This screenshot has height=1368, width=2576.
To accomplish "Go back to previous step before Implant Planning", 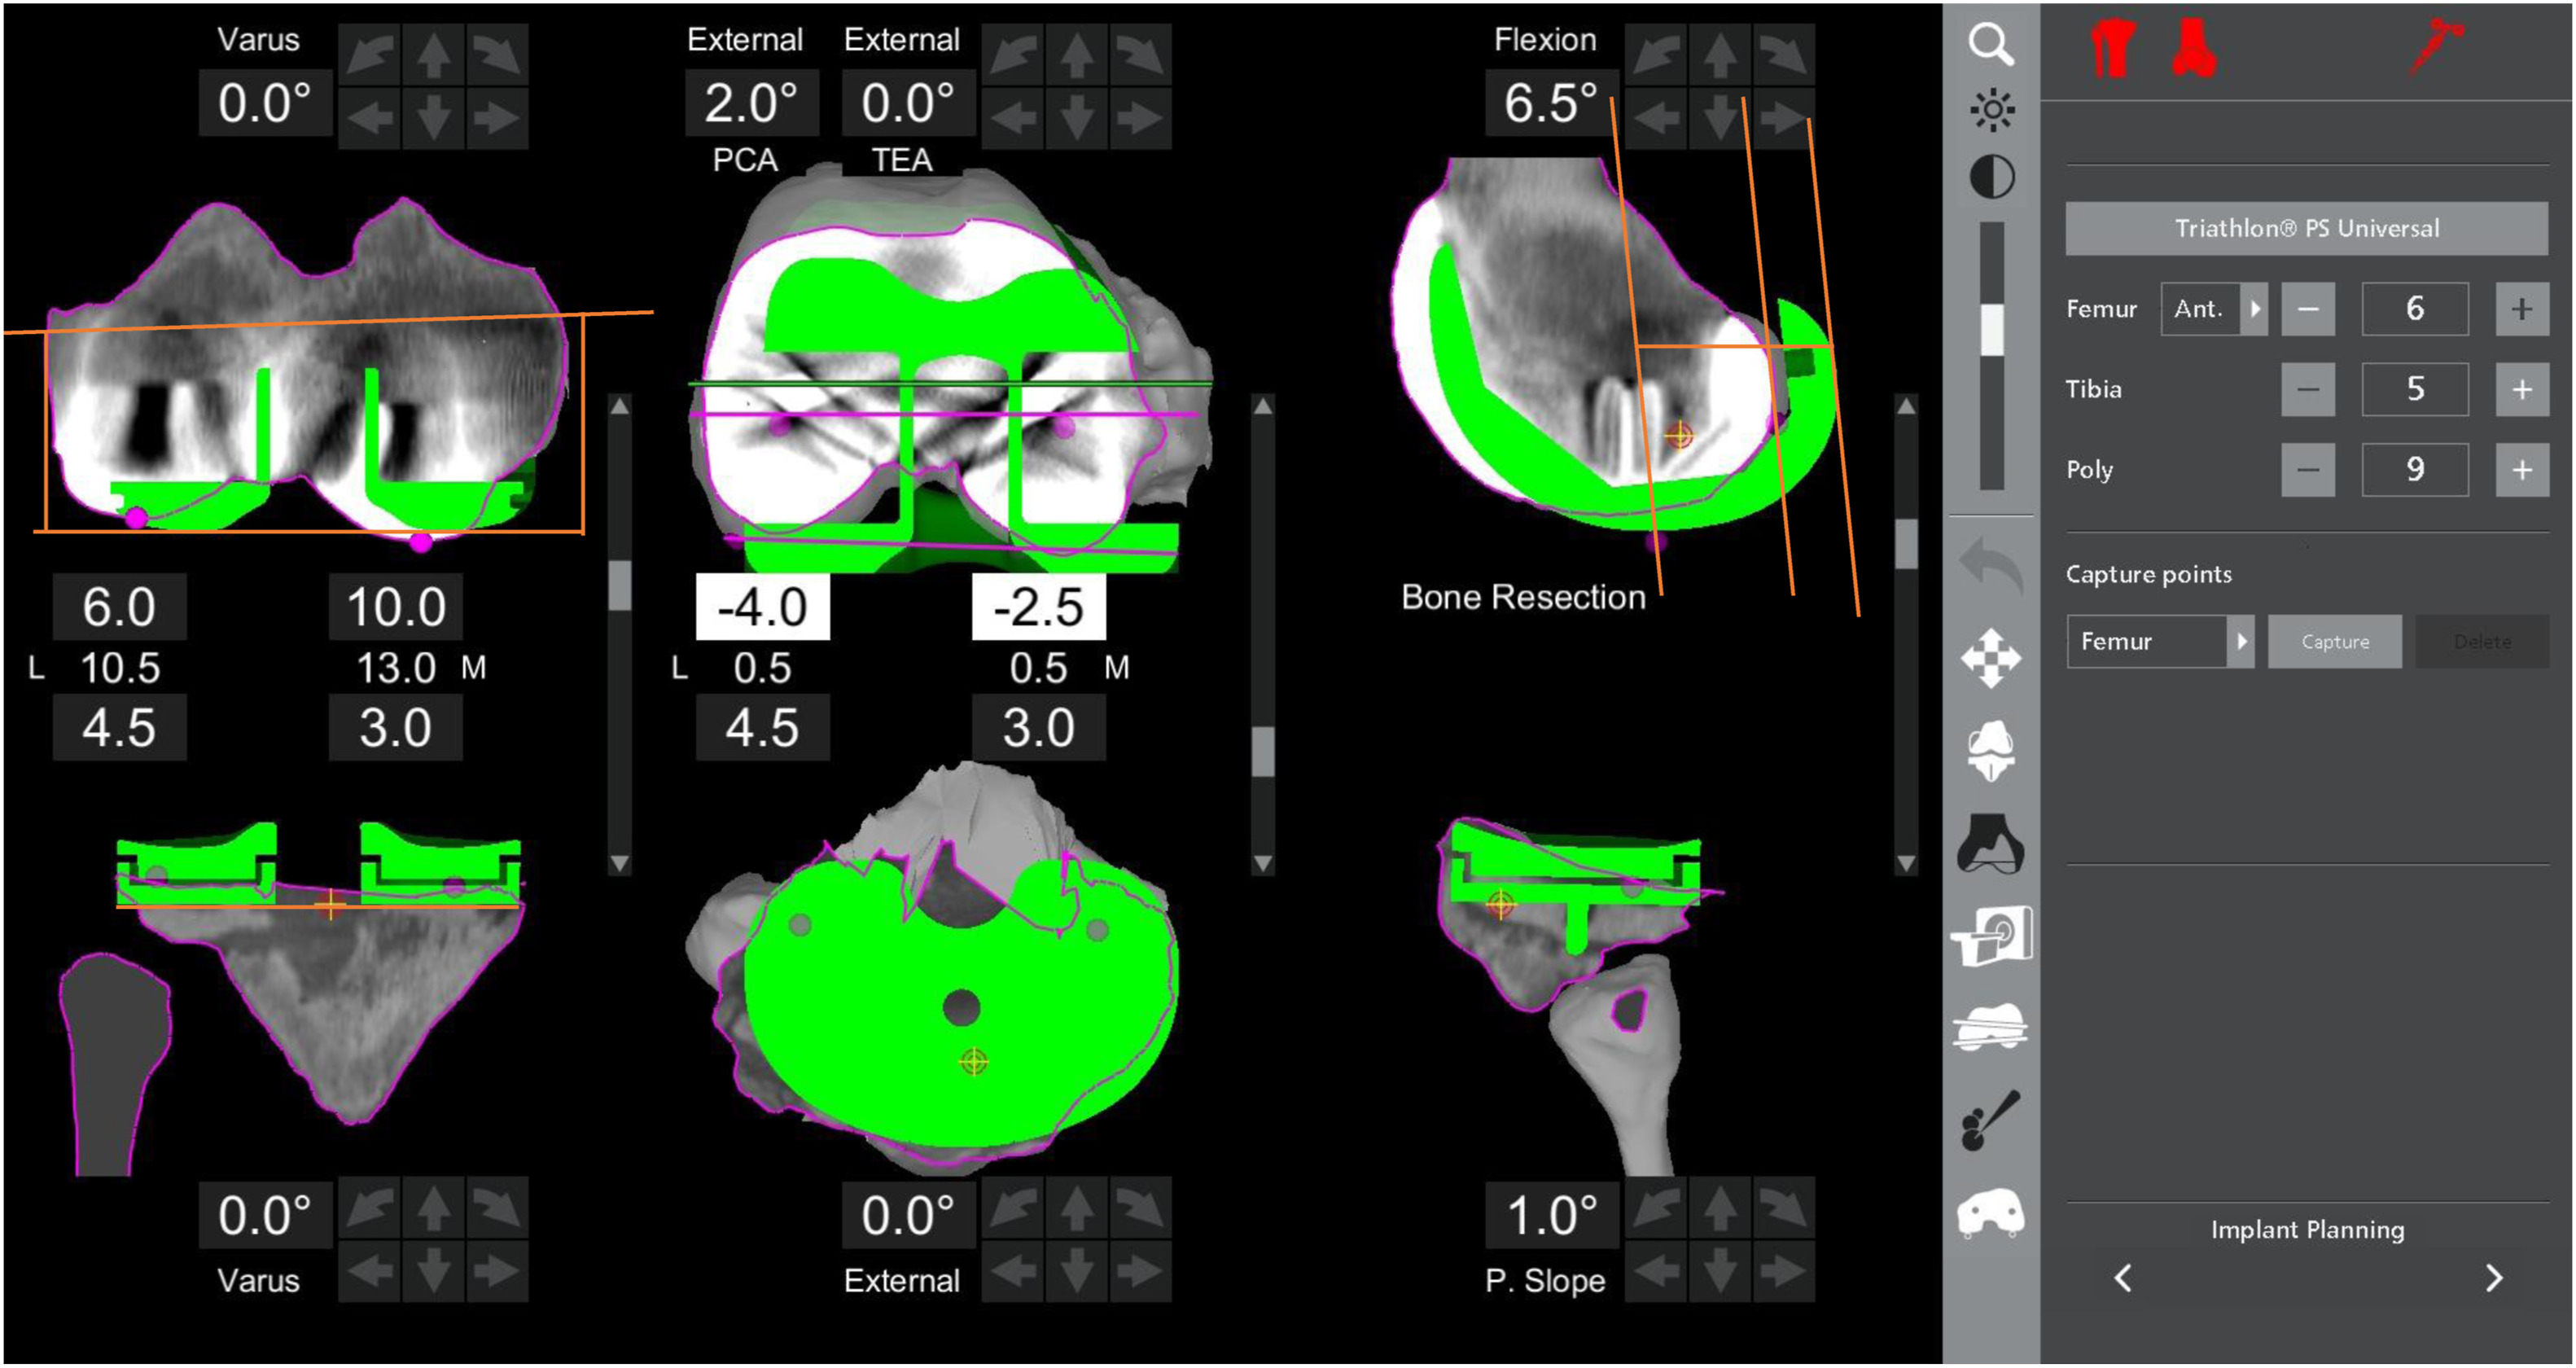I will click(x=2123, y=1278).
